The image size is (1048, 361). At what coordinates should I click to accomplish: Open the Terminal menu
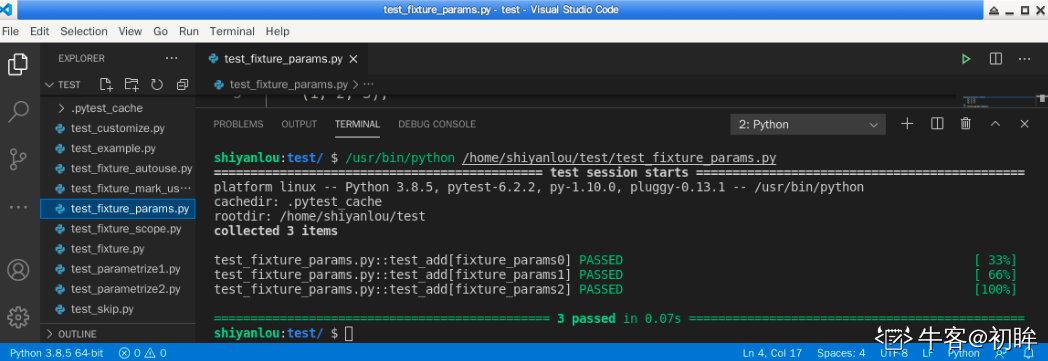232,31
